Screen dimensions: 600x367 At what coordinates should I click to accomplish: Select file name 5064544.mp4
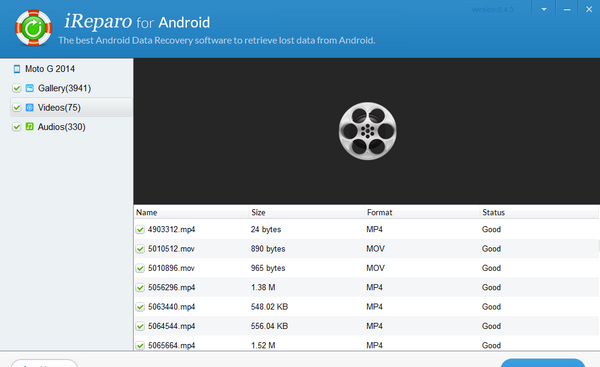click(171, 326)
